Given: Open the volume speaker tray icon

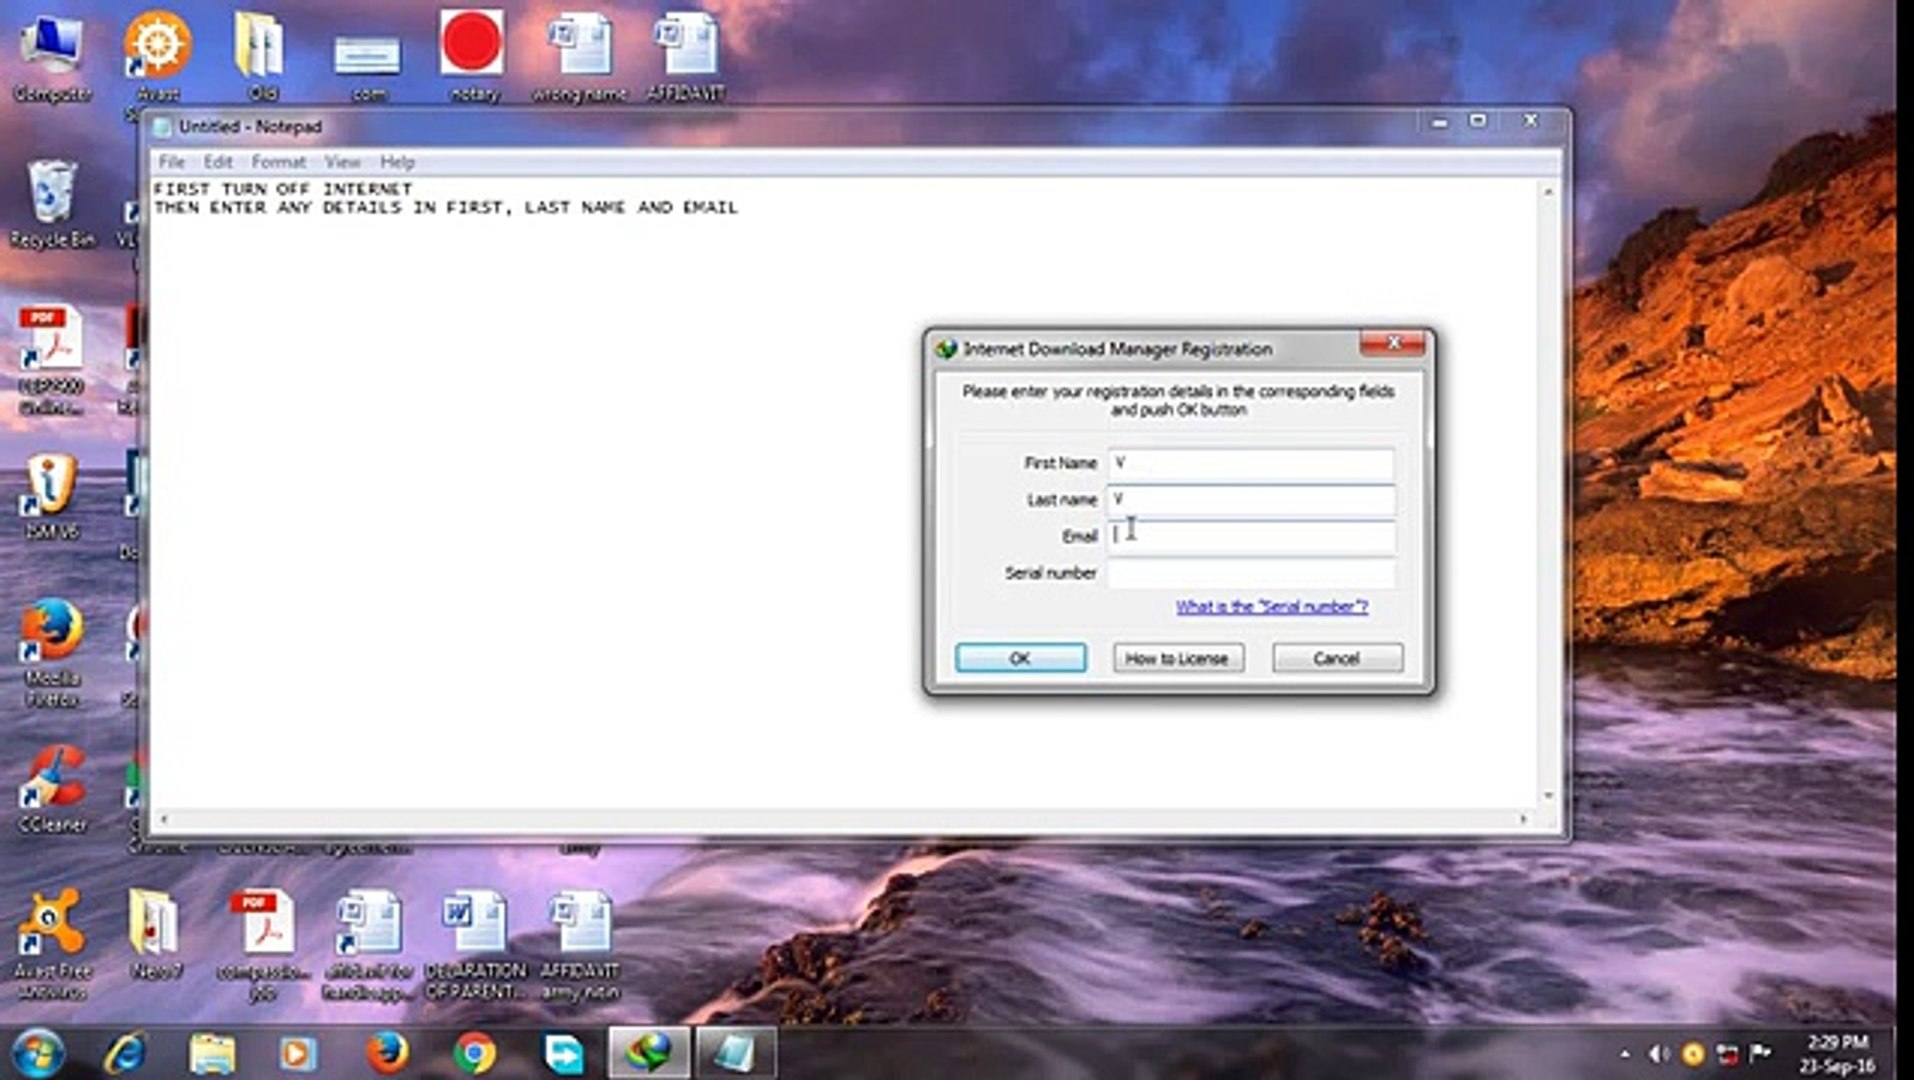Looking at the screenshot, I should tap(1658, 1054).
